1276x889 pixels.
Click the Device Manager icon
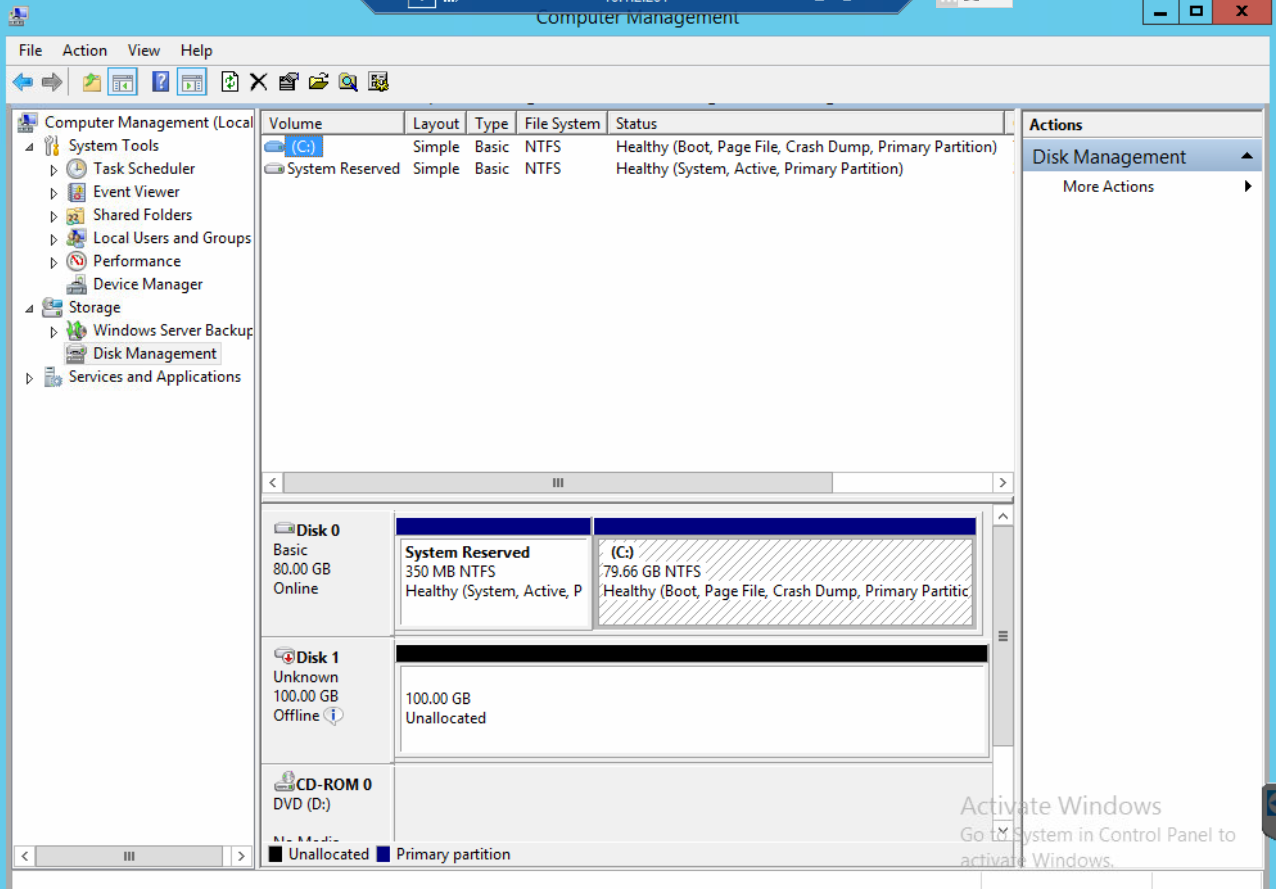tap(76, 284)
